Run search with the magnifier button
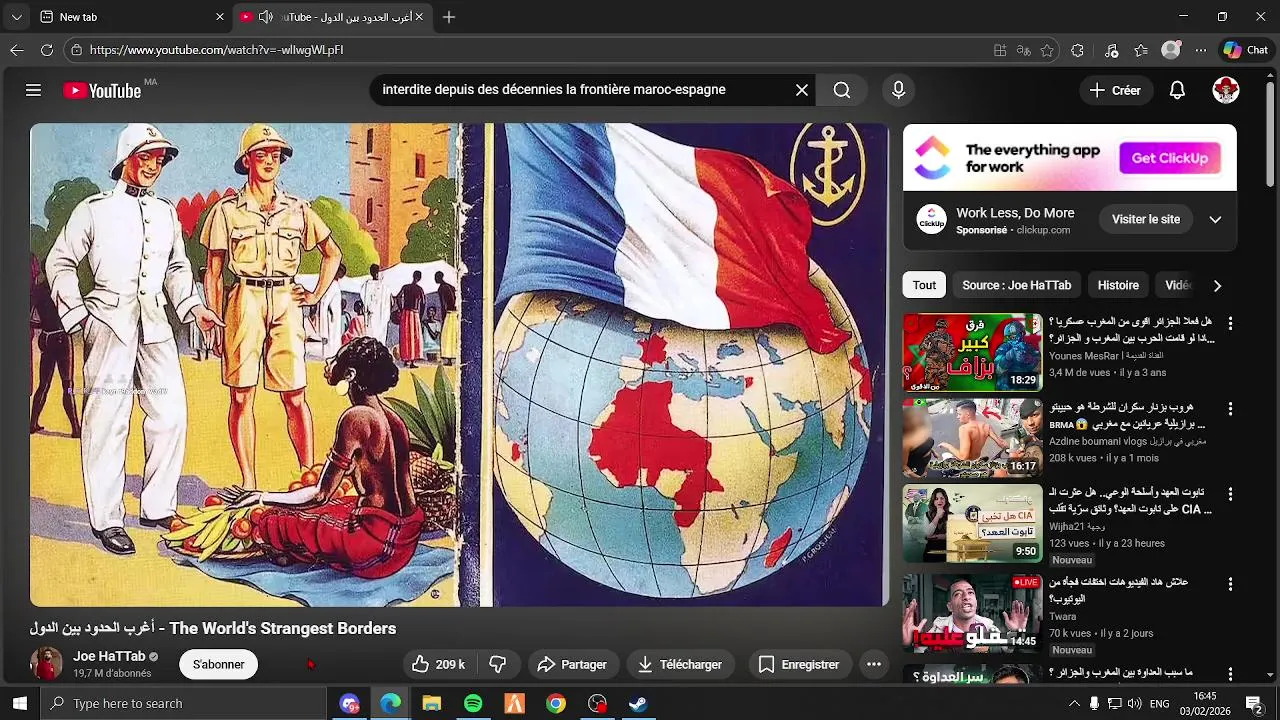Viewport: 1280px width, 720px height. click(842, 90)
